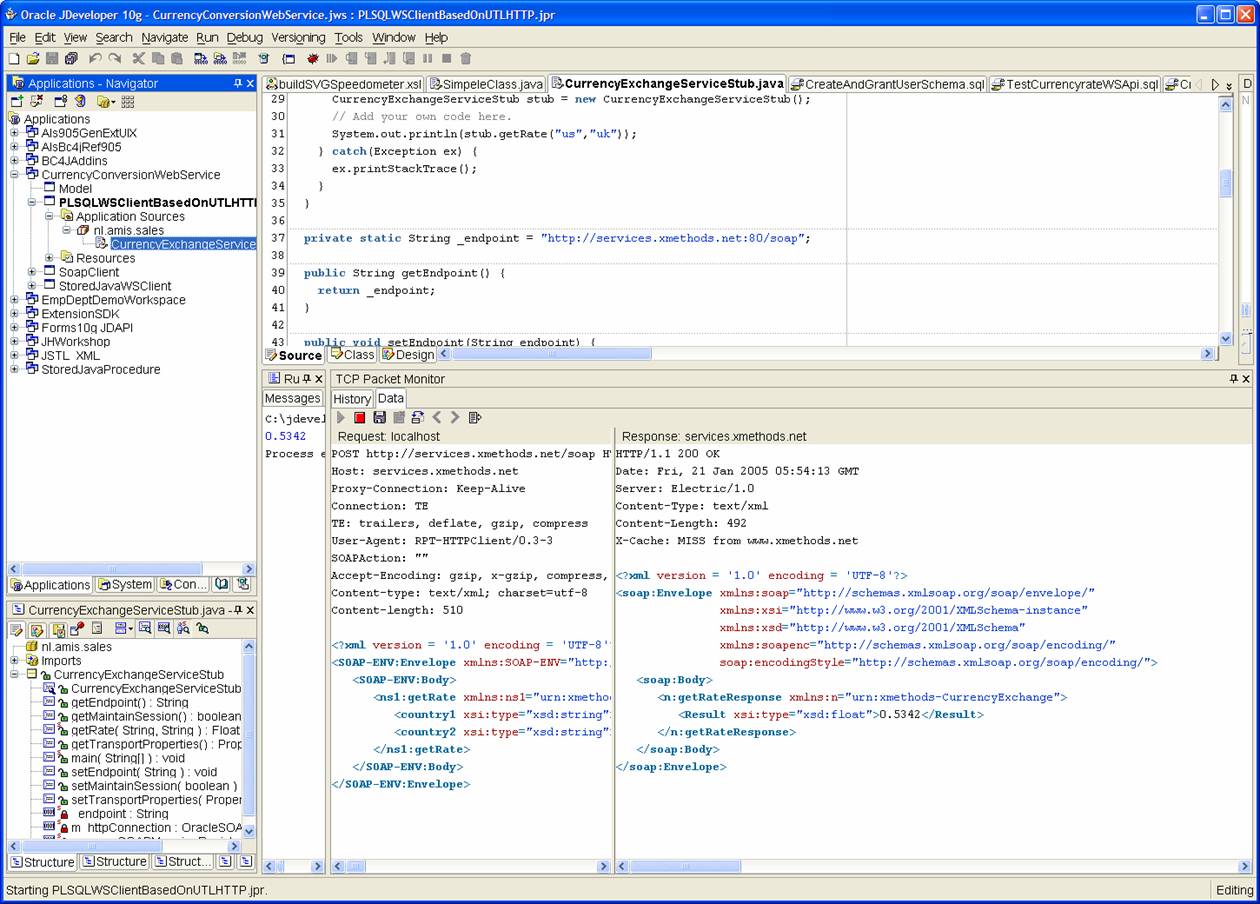
Task: Toggle the pin on Structure panel header
Action: tap(237, 610)
